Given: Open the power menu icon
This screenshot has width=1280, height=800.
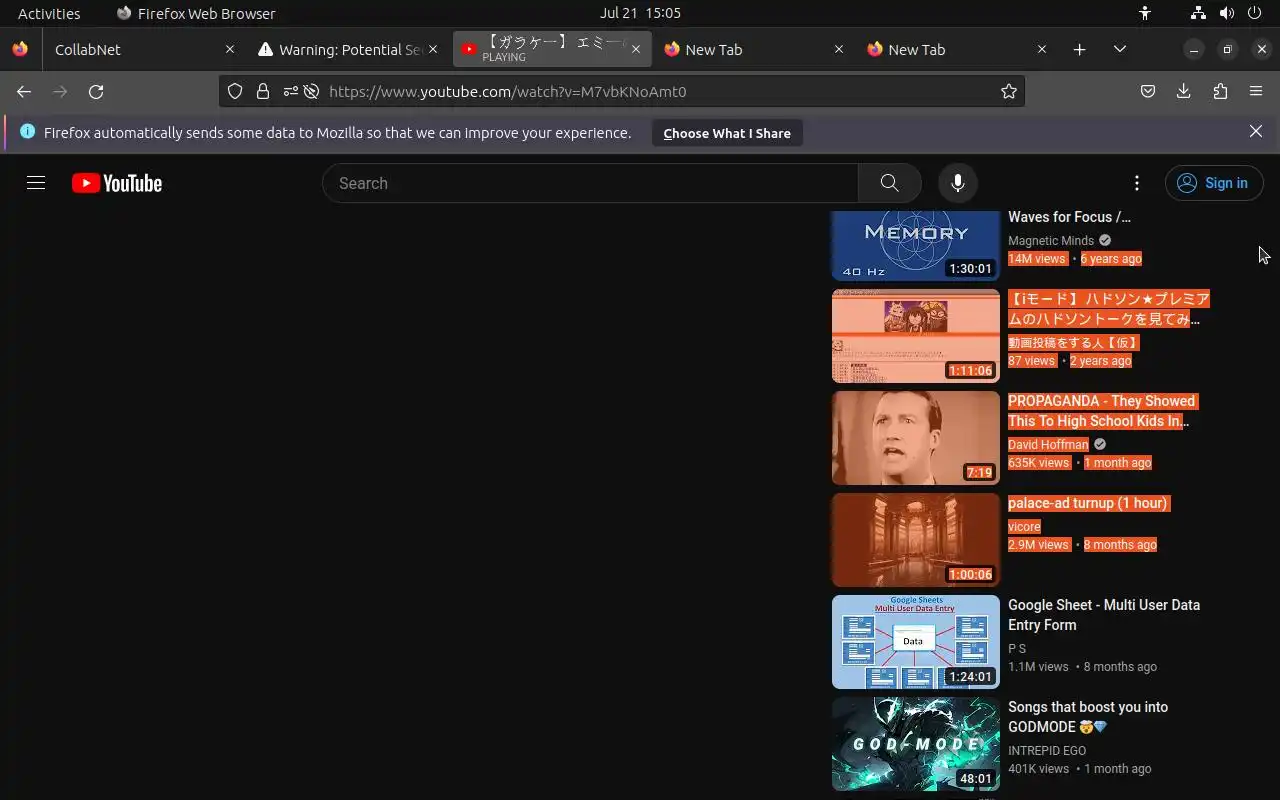Looking at the screenshot, I should click(x=1254, y=13).
